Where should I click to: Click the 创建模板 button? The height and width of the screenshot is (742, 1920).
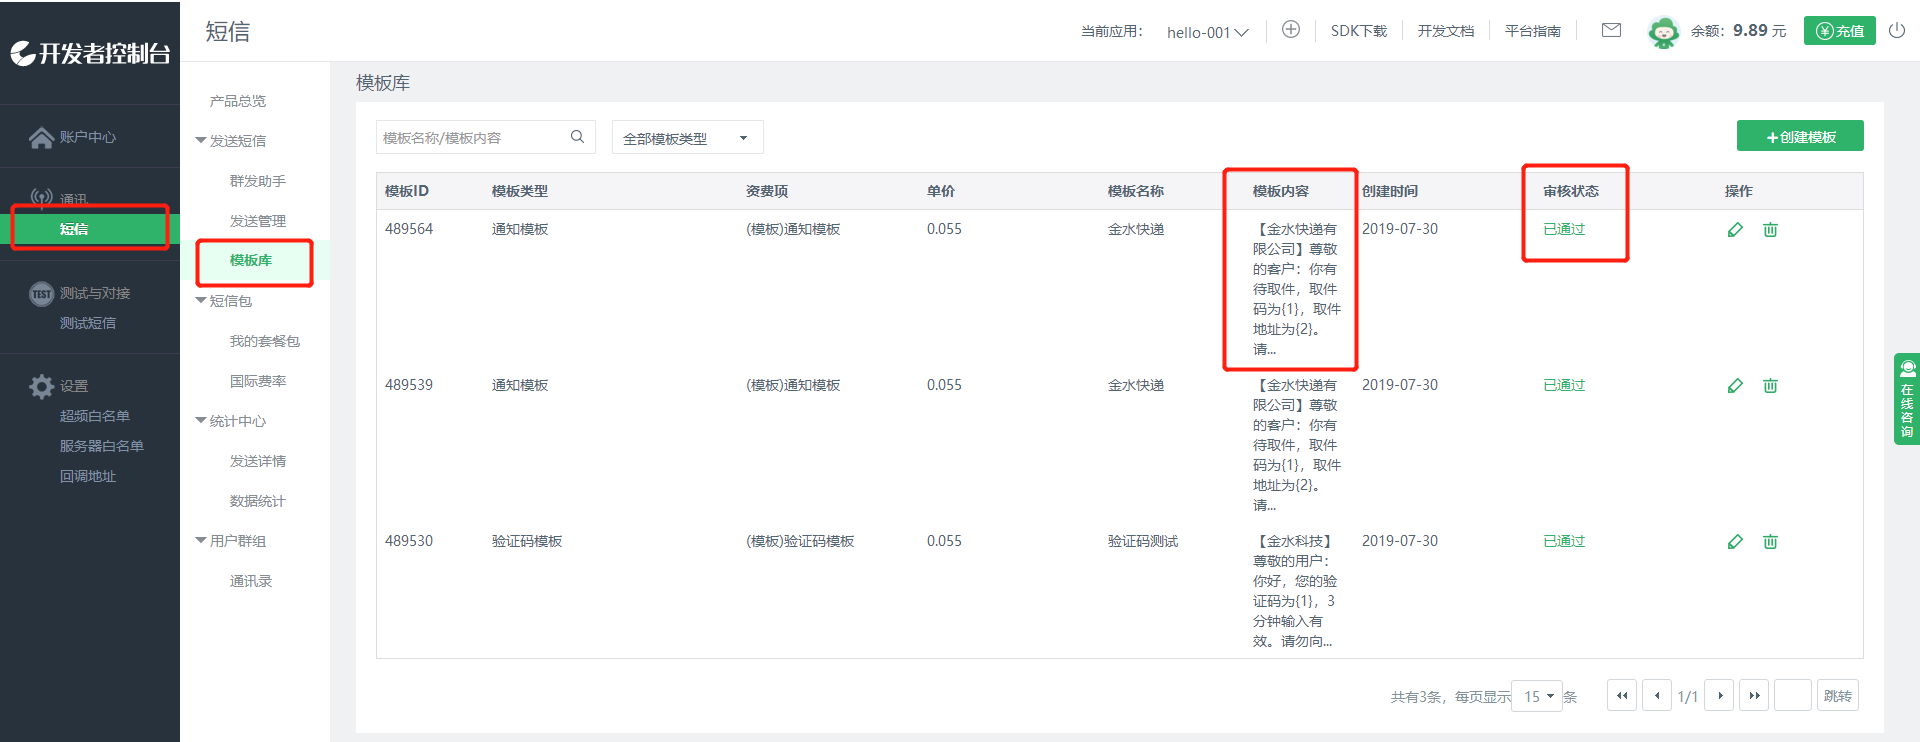coord(1800,136)
